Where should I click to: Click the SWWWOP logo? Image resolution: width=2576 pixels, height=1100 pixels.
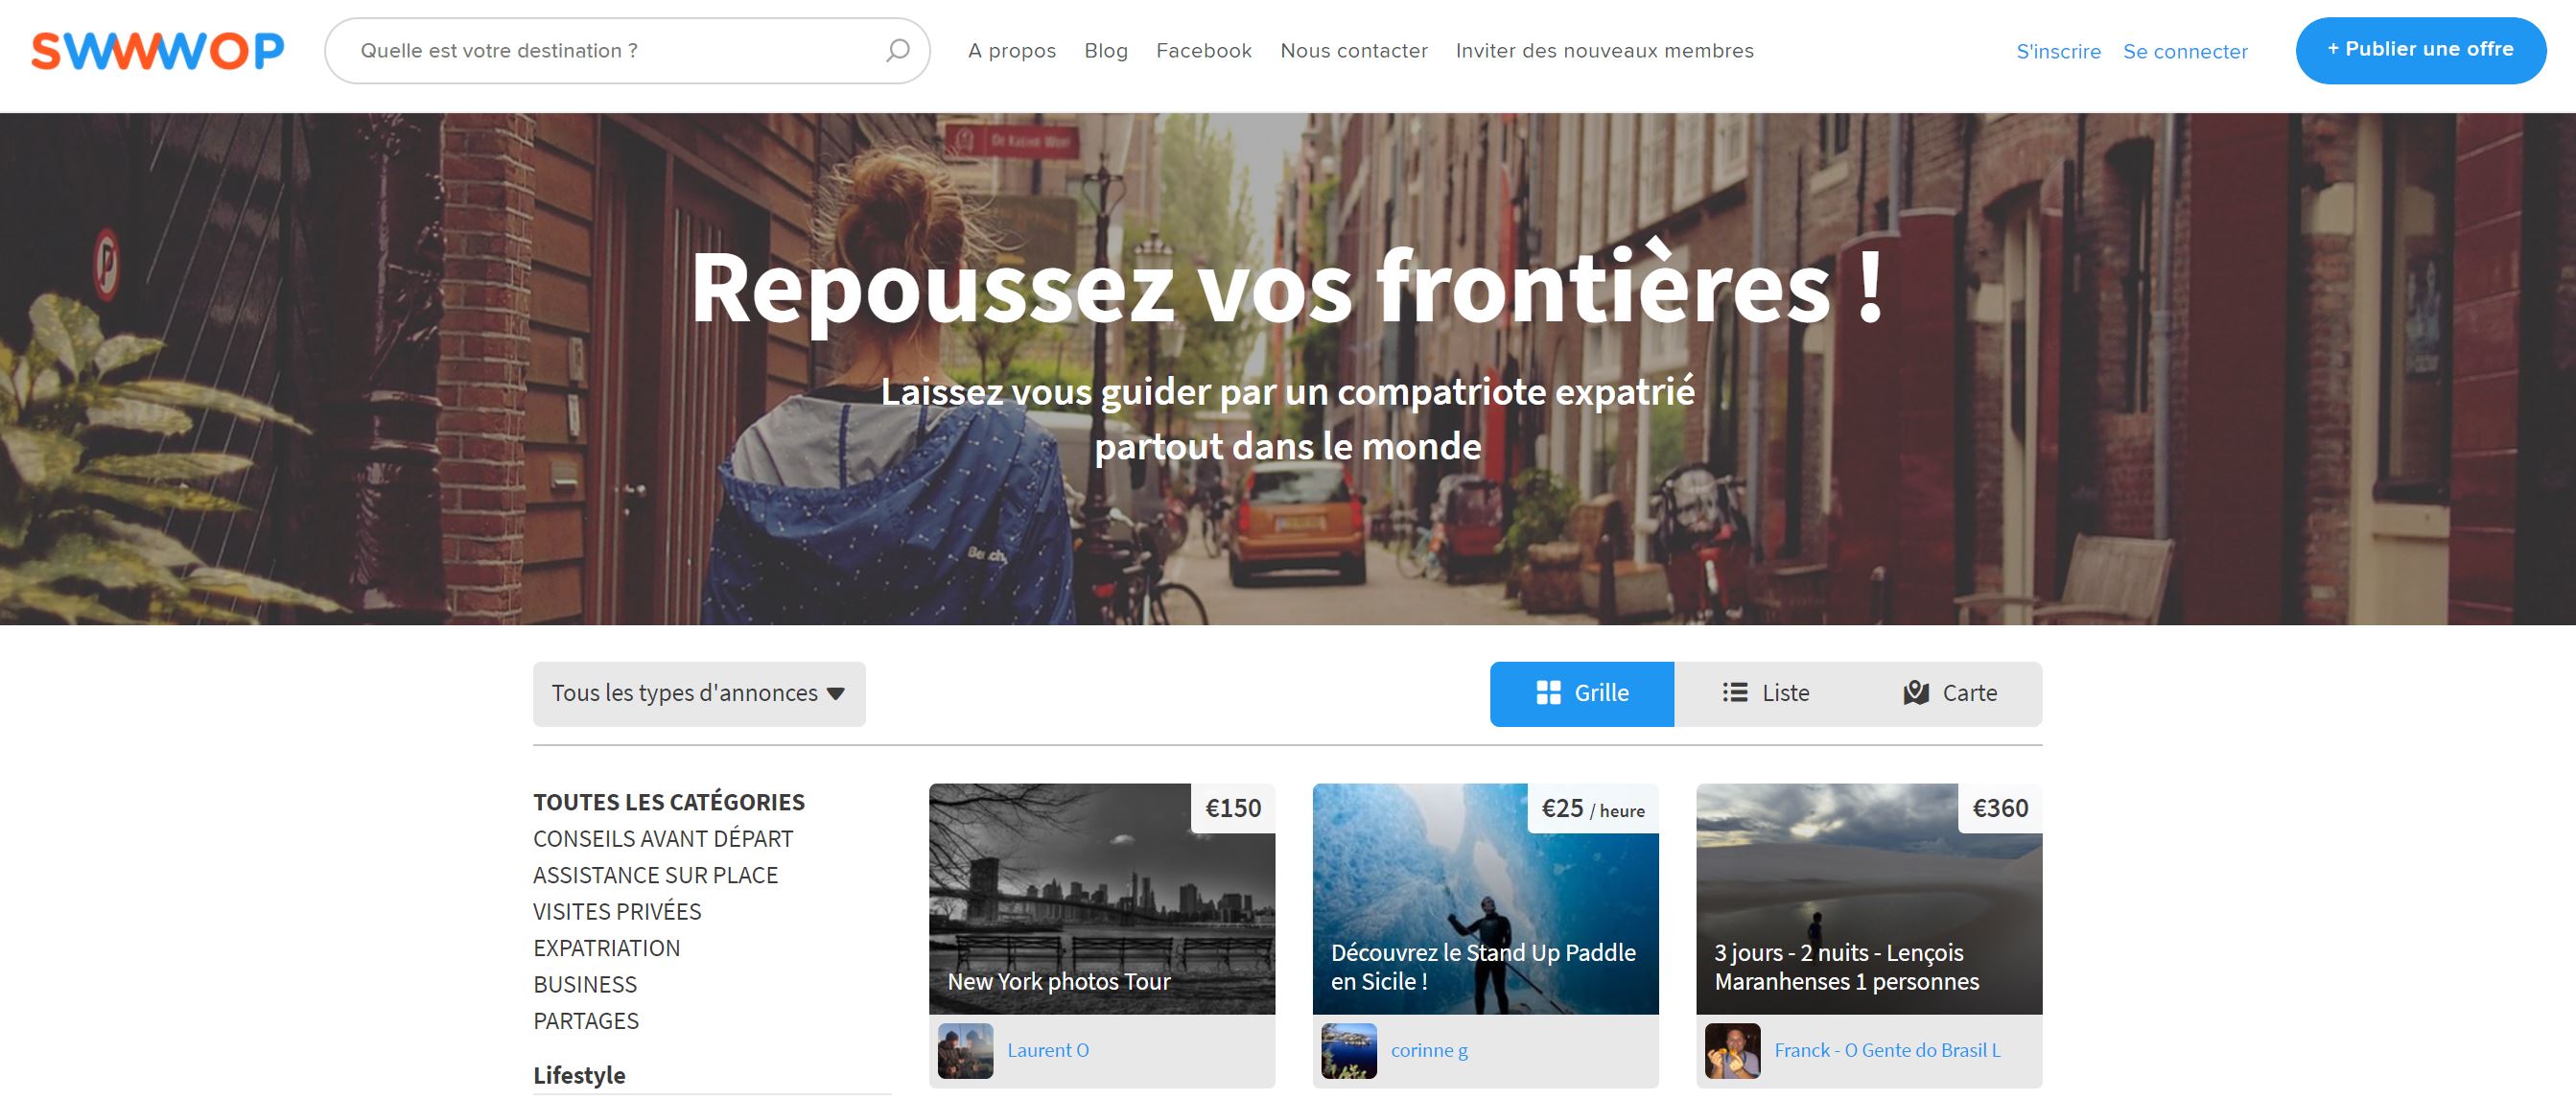[x=158, y=51]
